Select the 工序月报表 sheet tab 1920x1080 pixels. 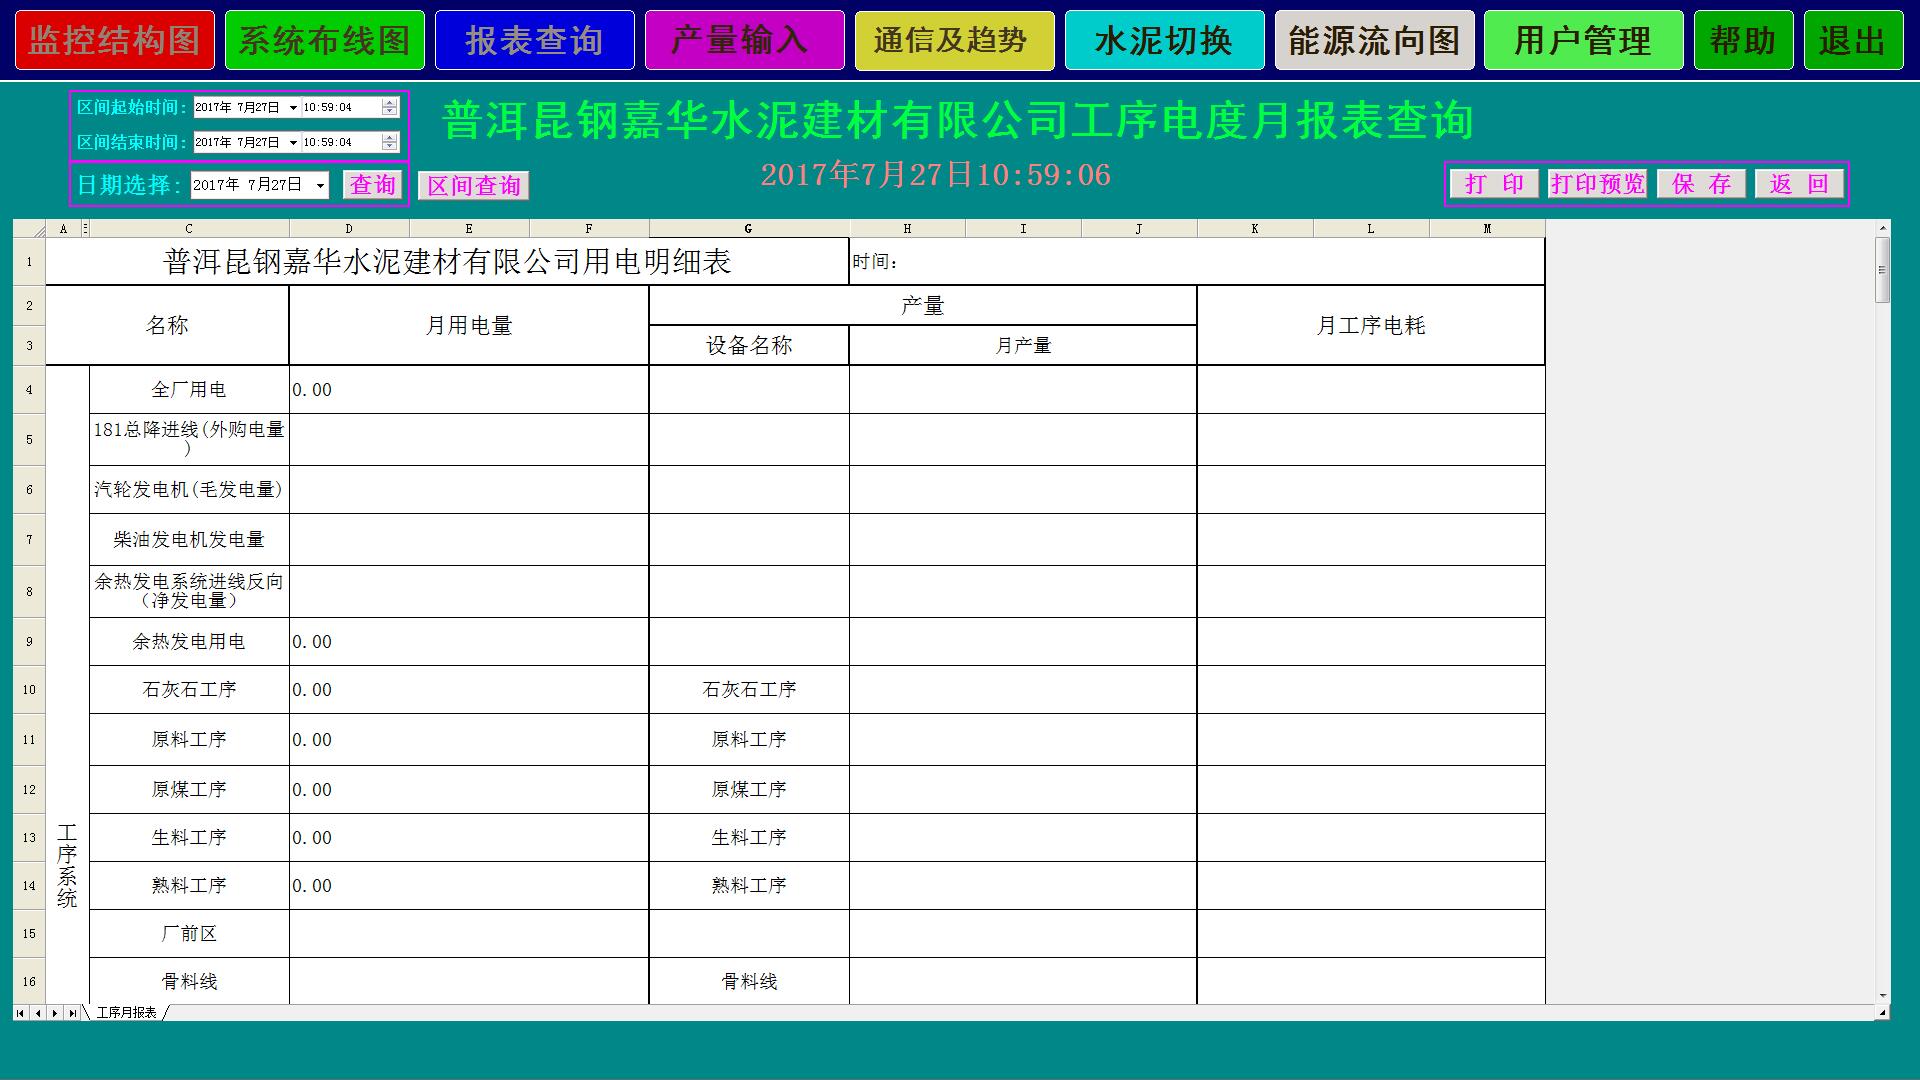tap(127, 1013)
